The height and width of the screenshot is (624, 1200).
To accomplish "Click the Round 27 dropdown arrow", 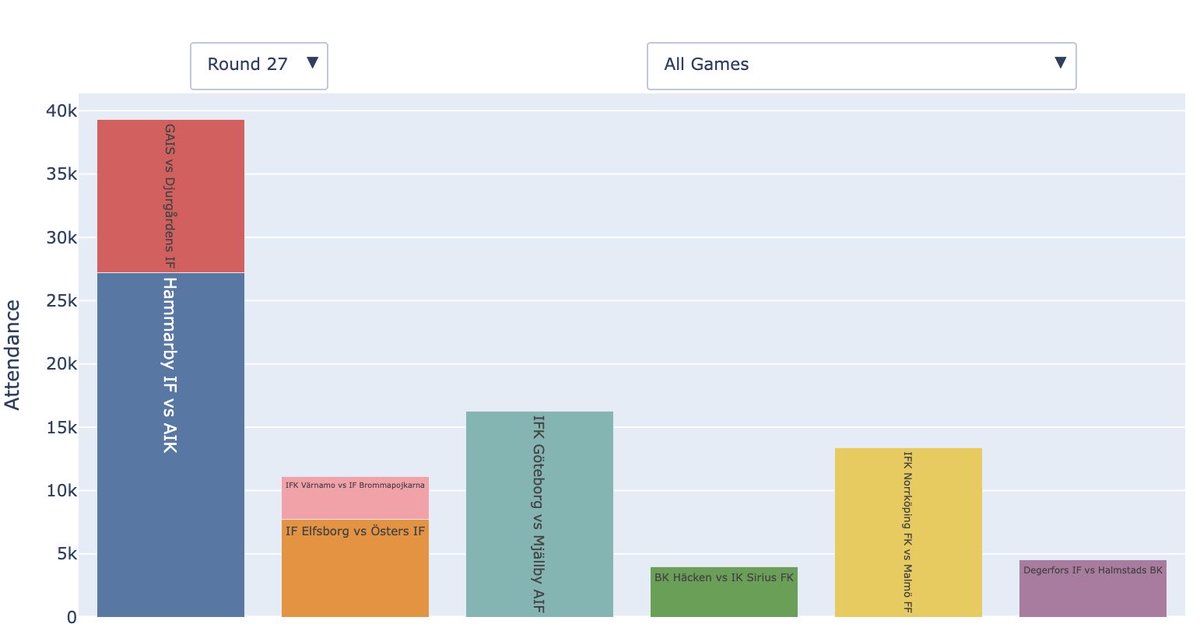I will click(x=313, y=64).
